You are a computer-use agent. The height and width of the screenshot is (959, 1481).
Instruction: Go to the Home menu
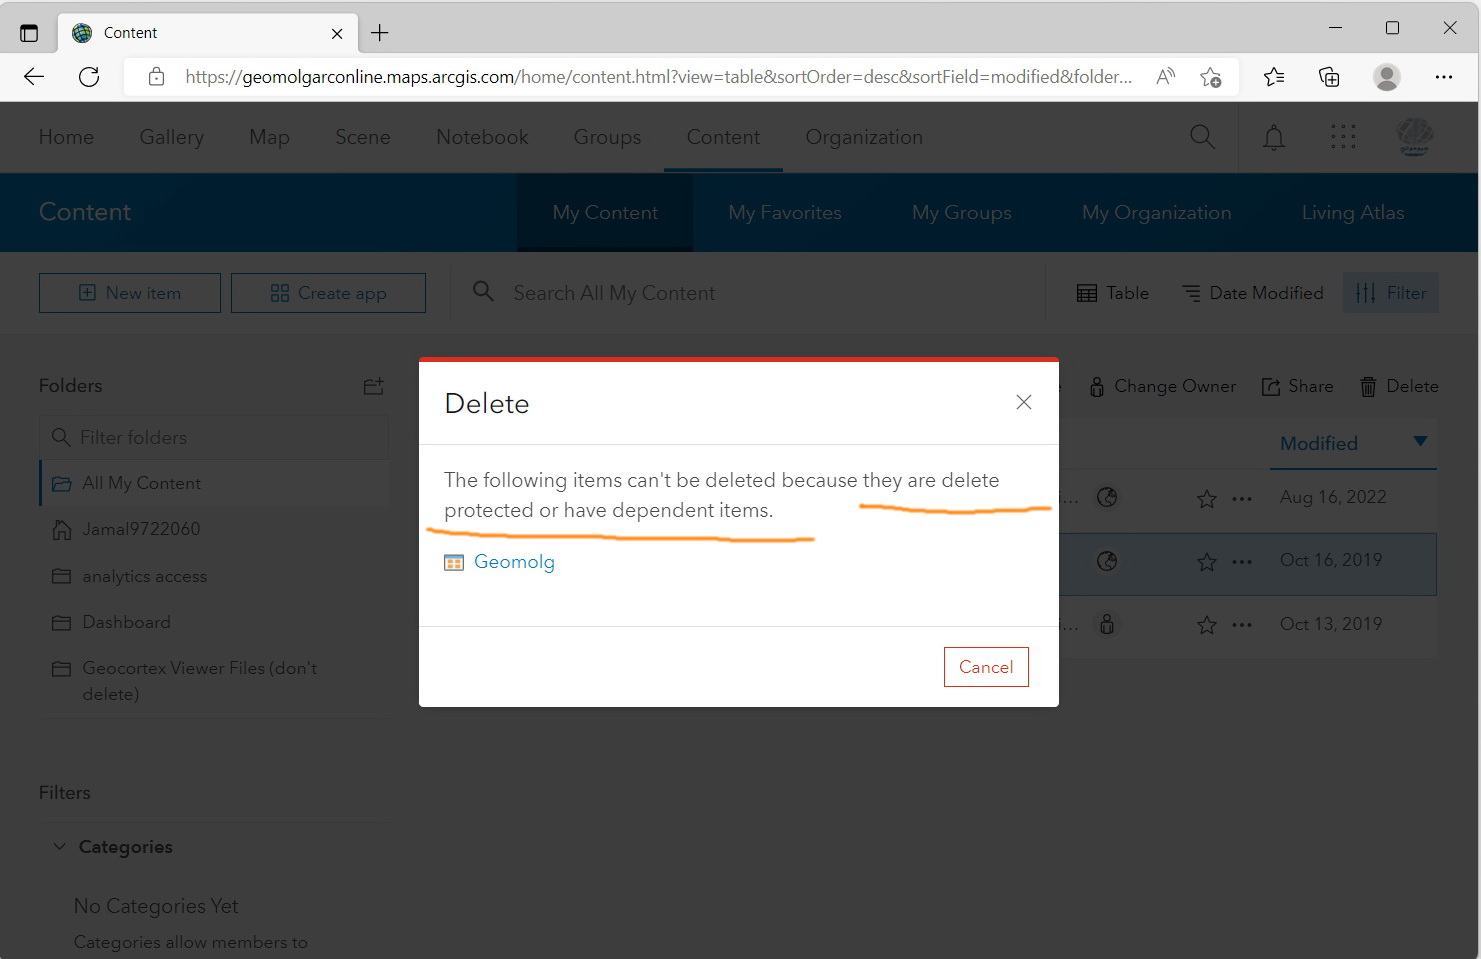click(x=66, y=137)
